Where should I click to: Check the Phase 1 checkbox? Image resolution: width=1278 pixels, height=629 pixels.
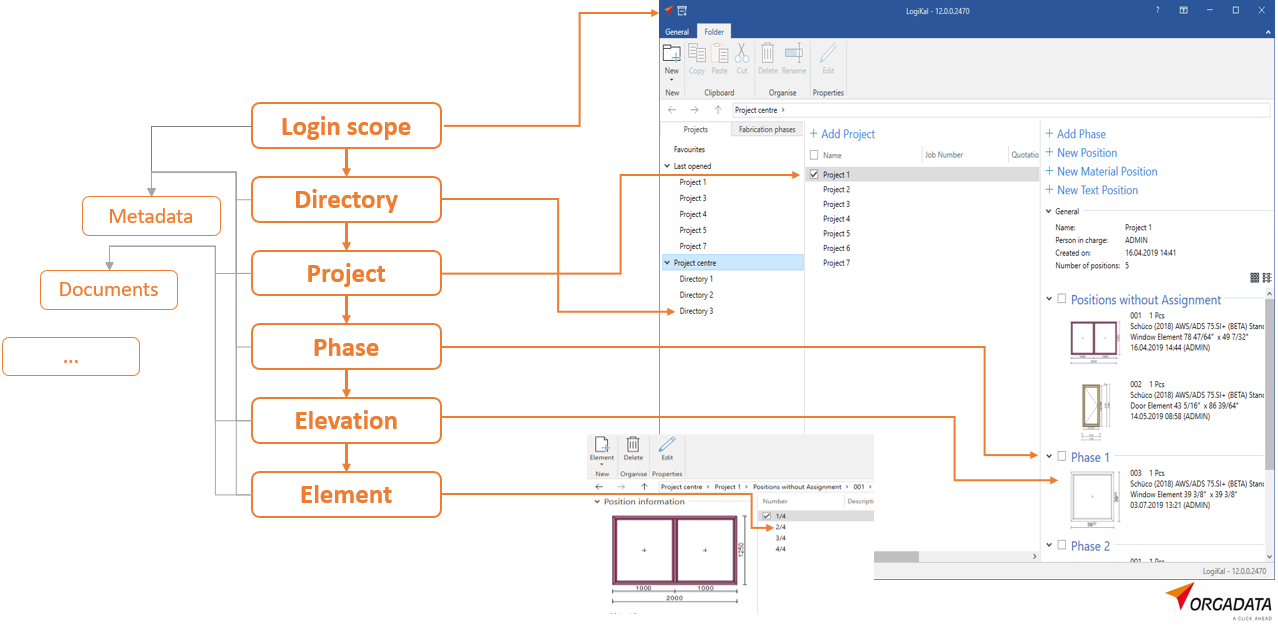click(1062, 456)
